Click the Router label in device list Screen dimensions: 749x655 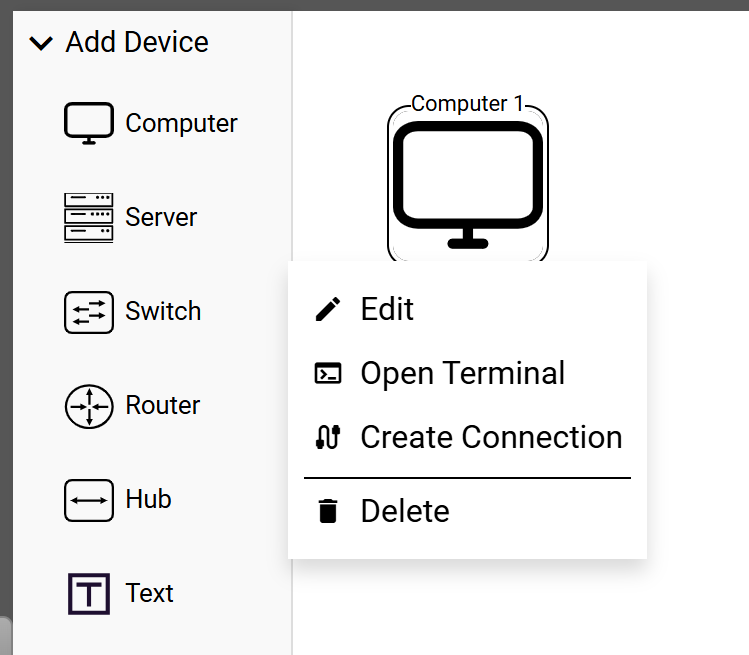tap(162, 405)
